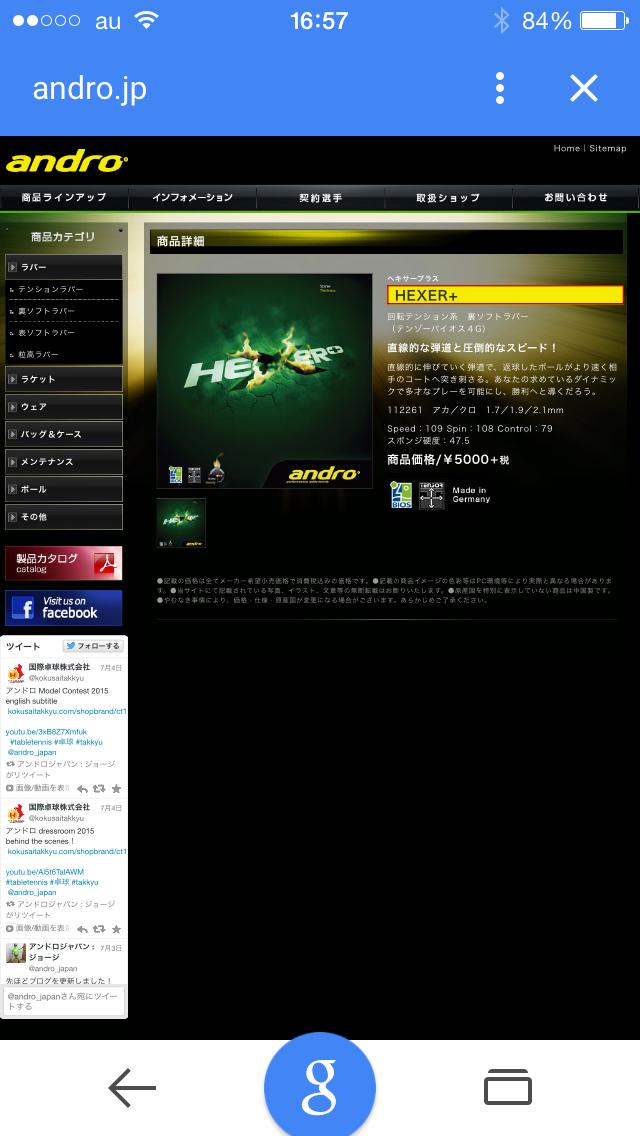Close the andro.jp browser tab
The image size is (640, 1136).
pos(583,88)
